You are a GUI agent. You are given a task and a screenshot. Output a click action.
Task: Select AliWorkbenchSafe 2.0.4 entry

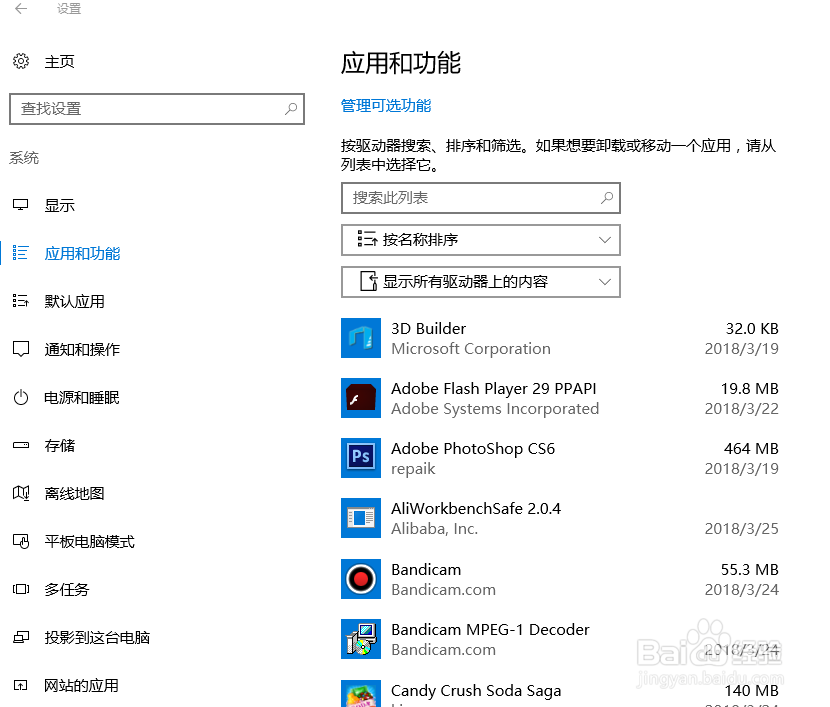560,518
